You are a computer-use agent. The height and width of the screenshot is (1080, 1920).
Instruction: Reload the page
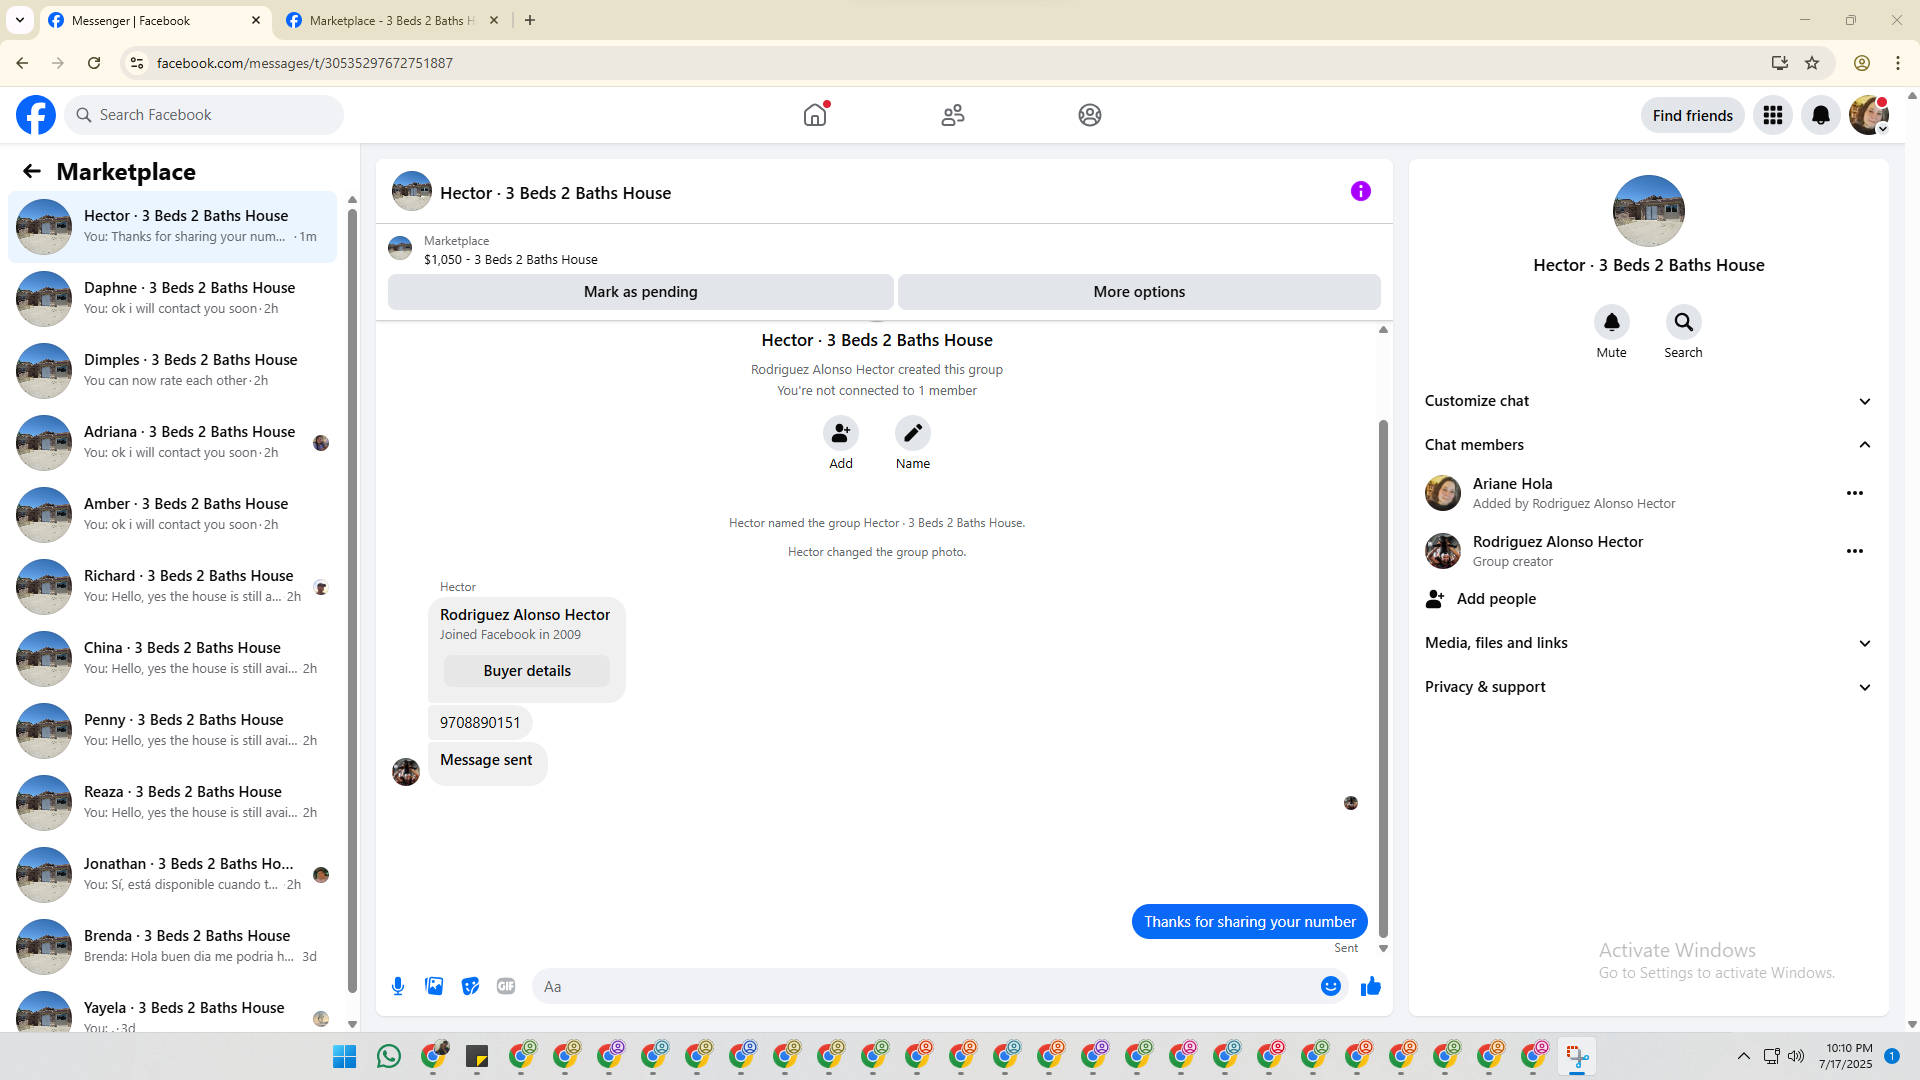click(x=94, y=63)
